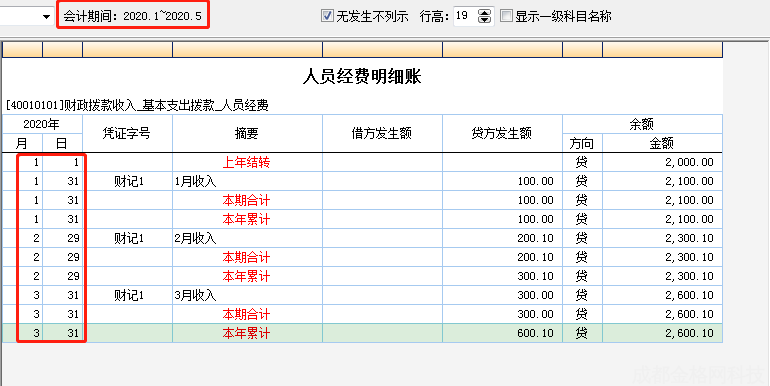The width and height of the screenshot is (770, 386).
Task: Click the 行高 value field showing 19
Action: click(x=466, y=16)
